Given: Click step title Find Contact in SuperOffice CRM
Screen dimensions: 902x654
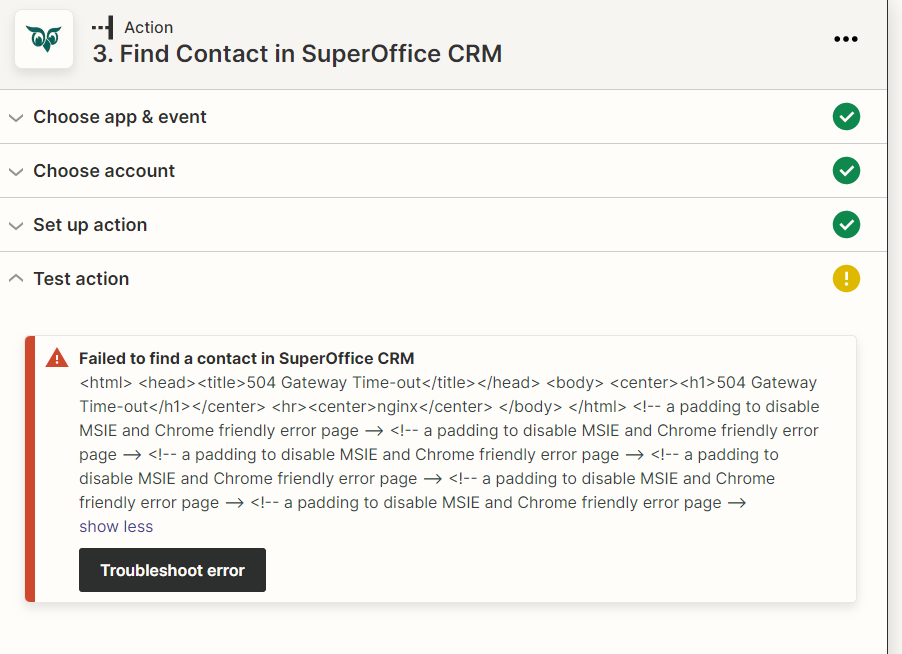Looking at the screenshot, I should tap(297, 53).
